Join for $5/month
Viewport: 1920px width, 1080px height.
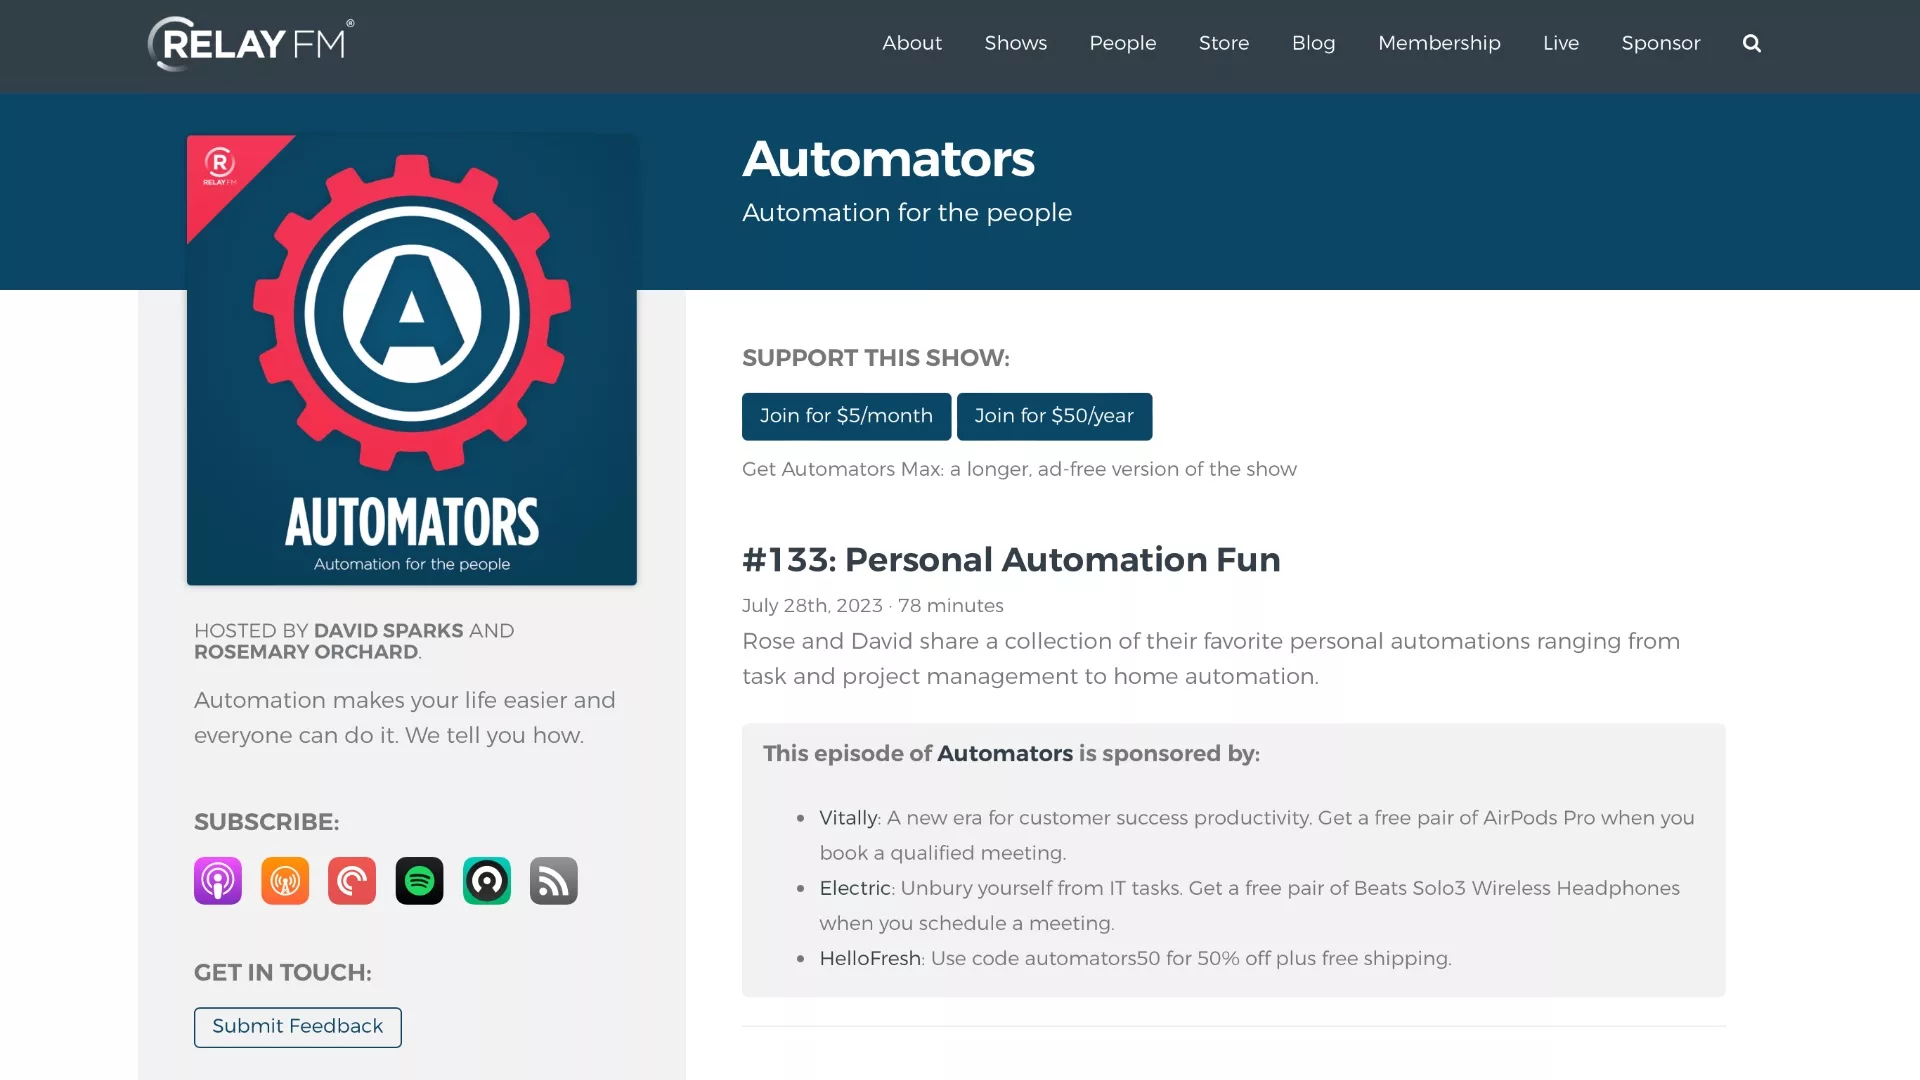click(x=846, y=416)
